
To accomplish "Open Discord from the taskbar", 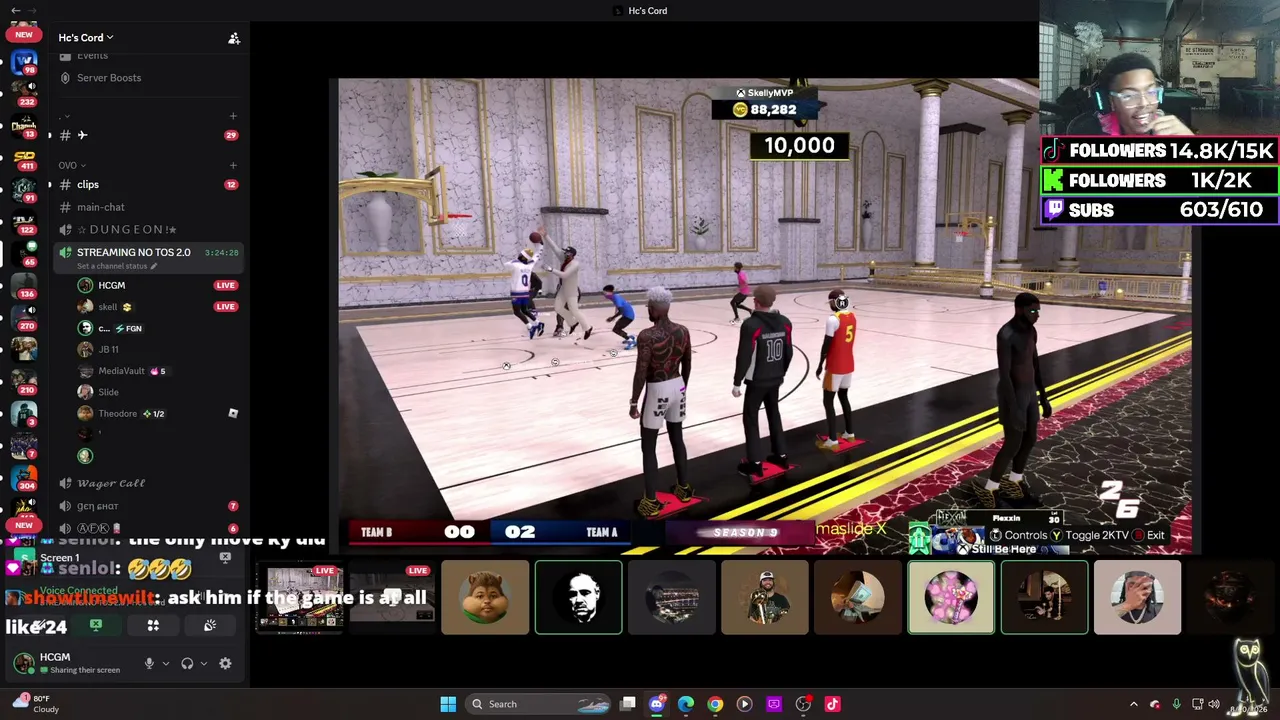I will pos(657,704).
